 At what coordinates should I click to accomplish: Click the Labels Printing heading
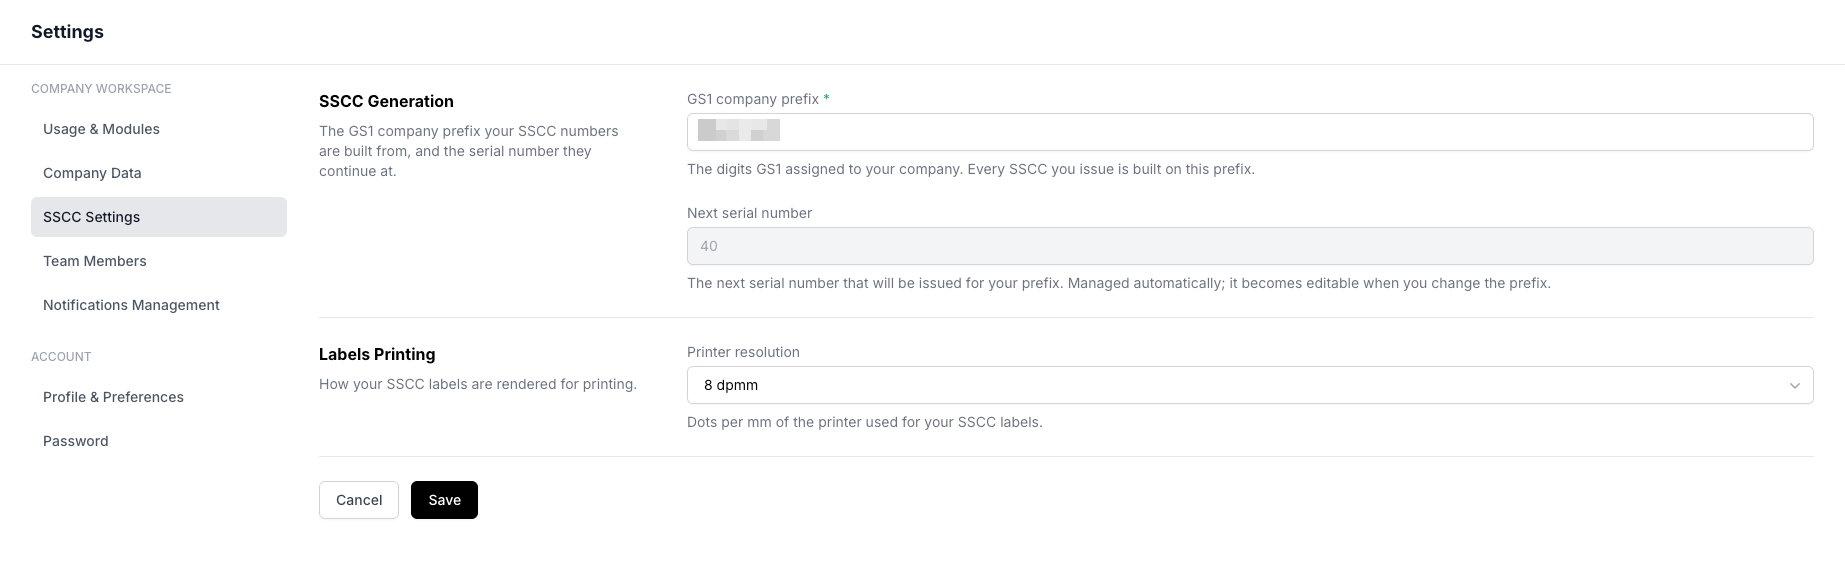[x=377, y=354]
